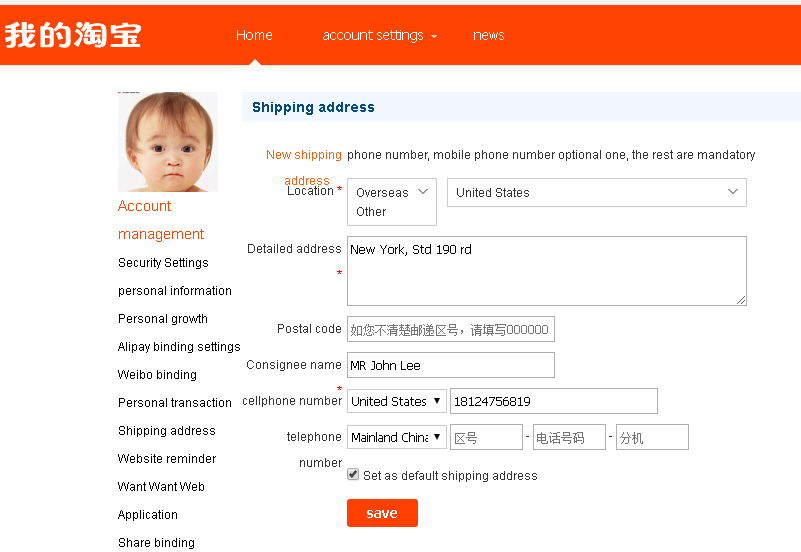Open the cellphone country code dropdown
Image resolution: width=801 pixels, height=552 pixels.
(397, 401)
